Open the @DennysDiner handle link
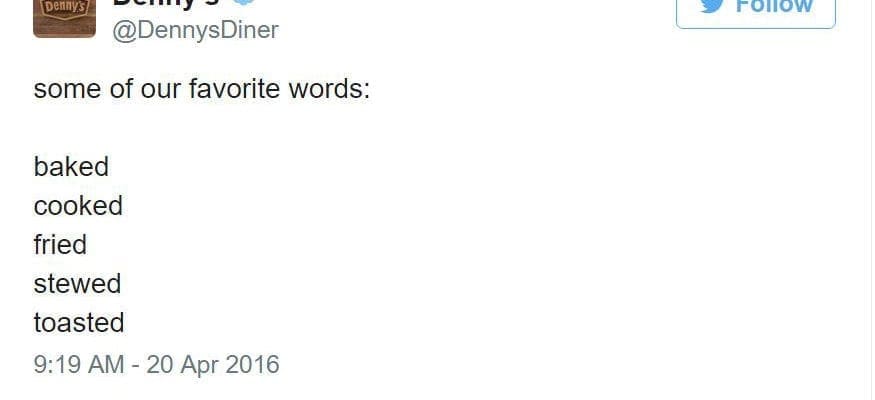Screen dimensions: 875x400 click(x=195, y=30)
